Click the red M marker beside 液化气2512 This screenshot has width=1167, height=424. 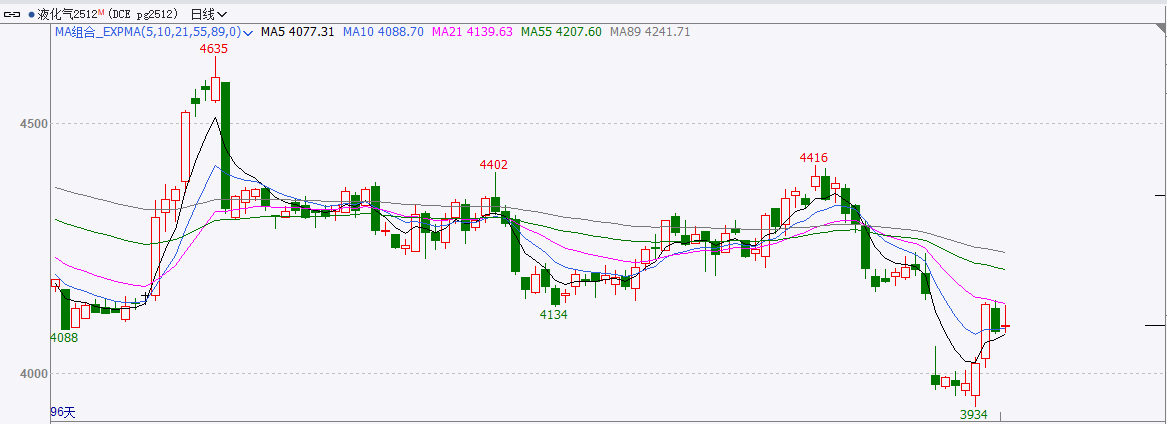point(102,12)
